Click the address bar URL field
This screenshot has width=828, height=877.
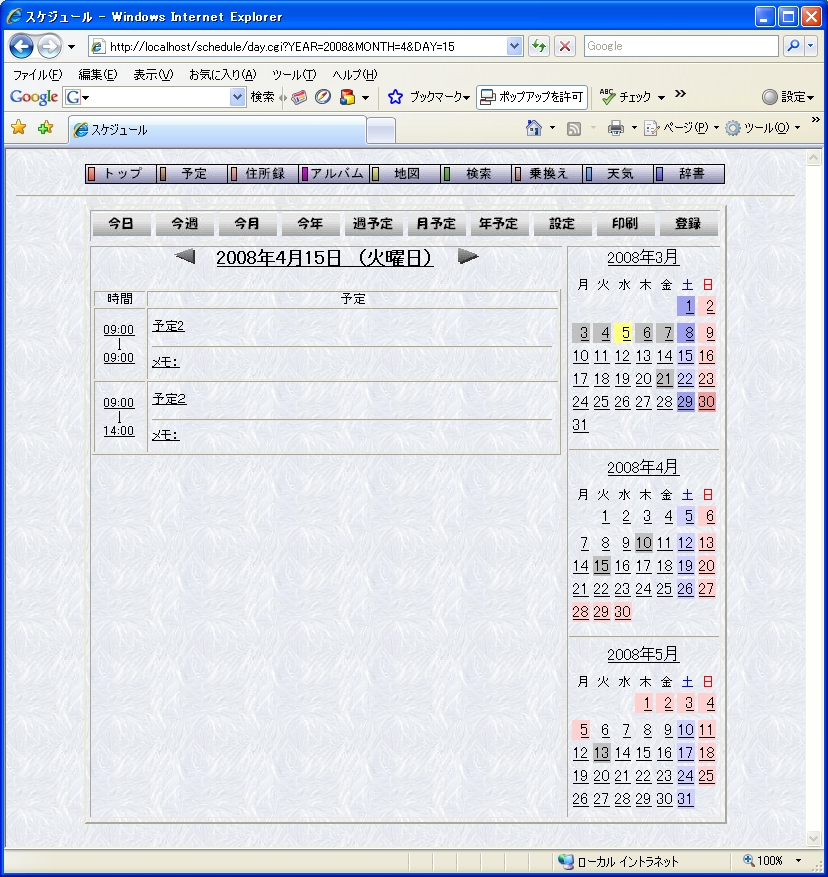(x=307, y=46)
